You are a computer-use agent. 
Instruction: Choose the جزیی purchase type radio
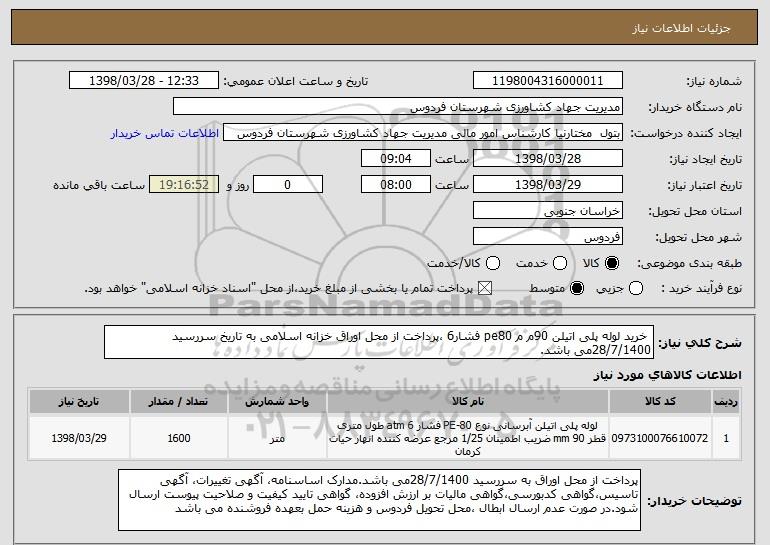point(636,289)
